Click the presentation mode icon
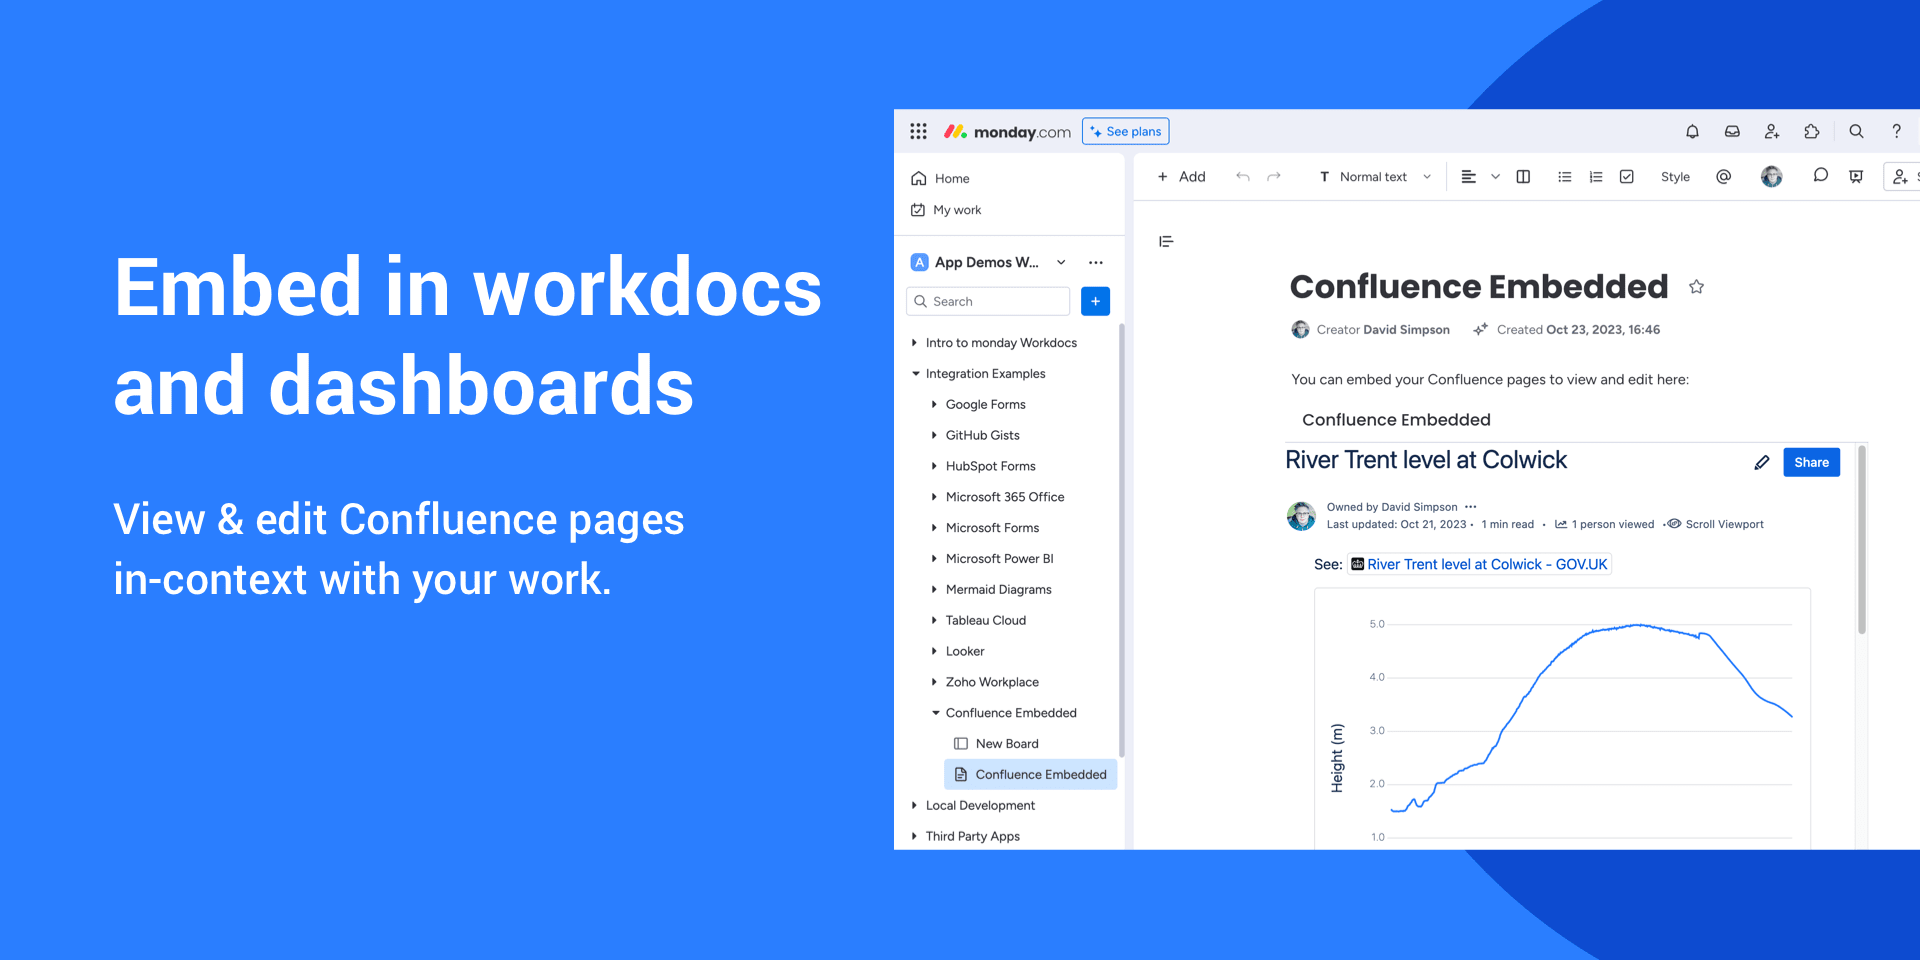Viewport: 1920px width, 960px height. tap(1856, 177)
